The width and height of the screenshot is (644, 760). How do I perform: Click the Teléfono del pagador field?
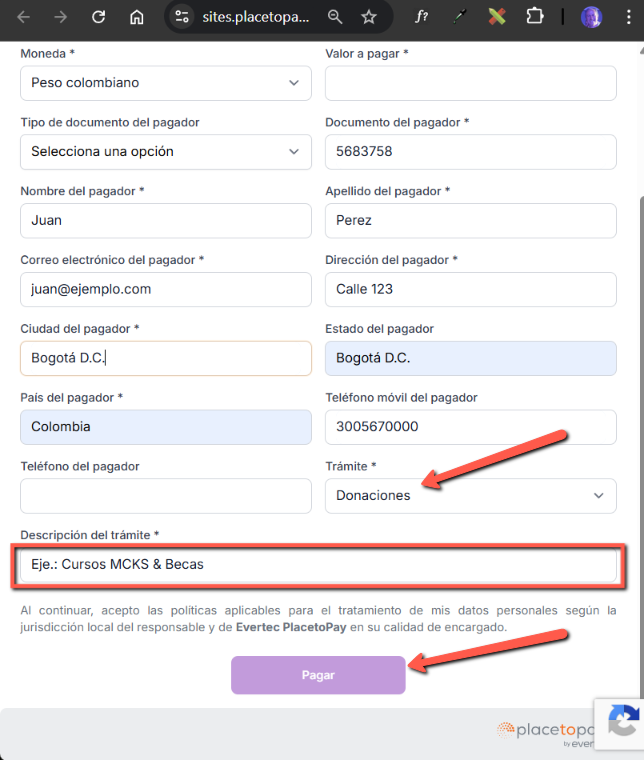coord(166,495)
